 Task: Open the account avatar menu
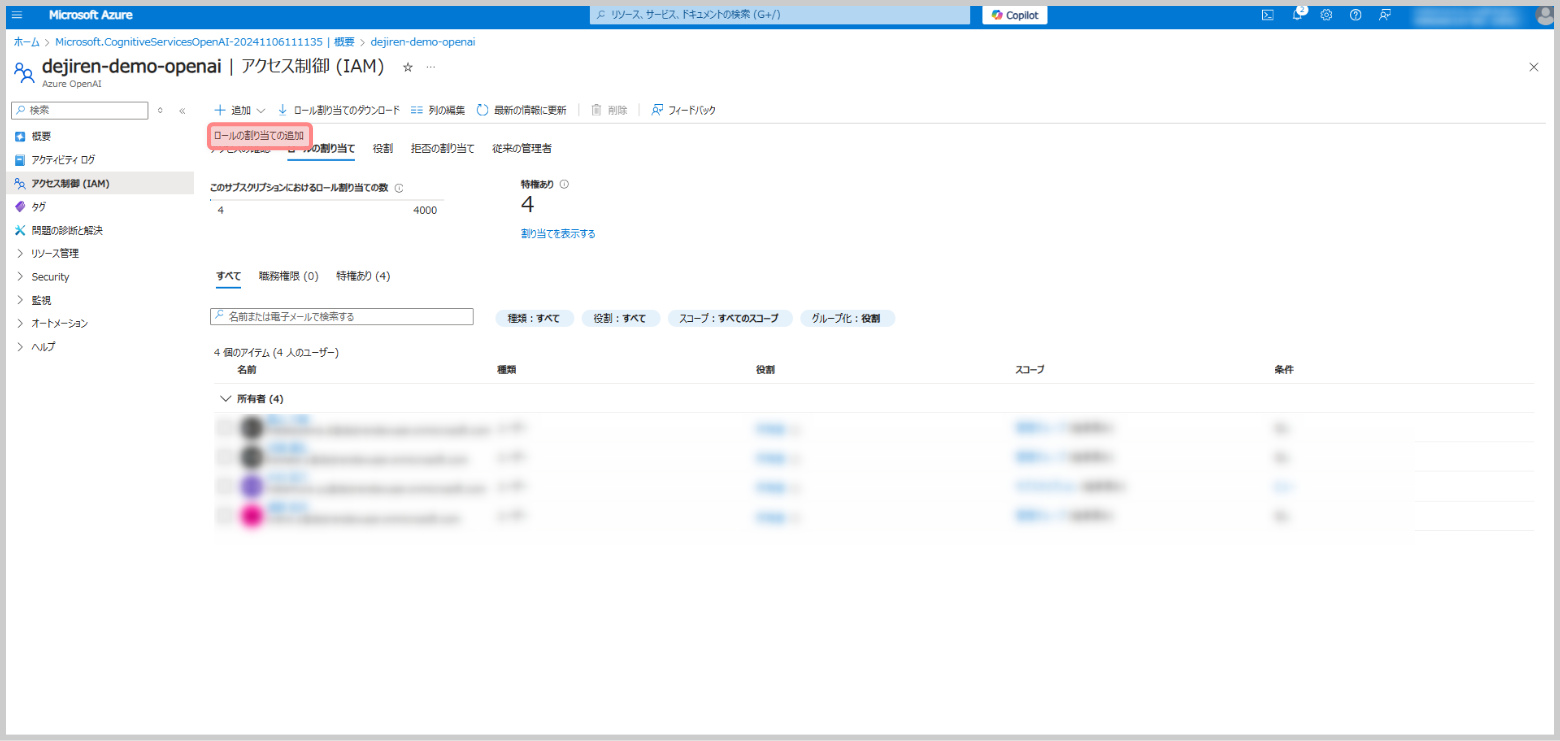click(1544, 15)
